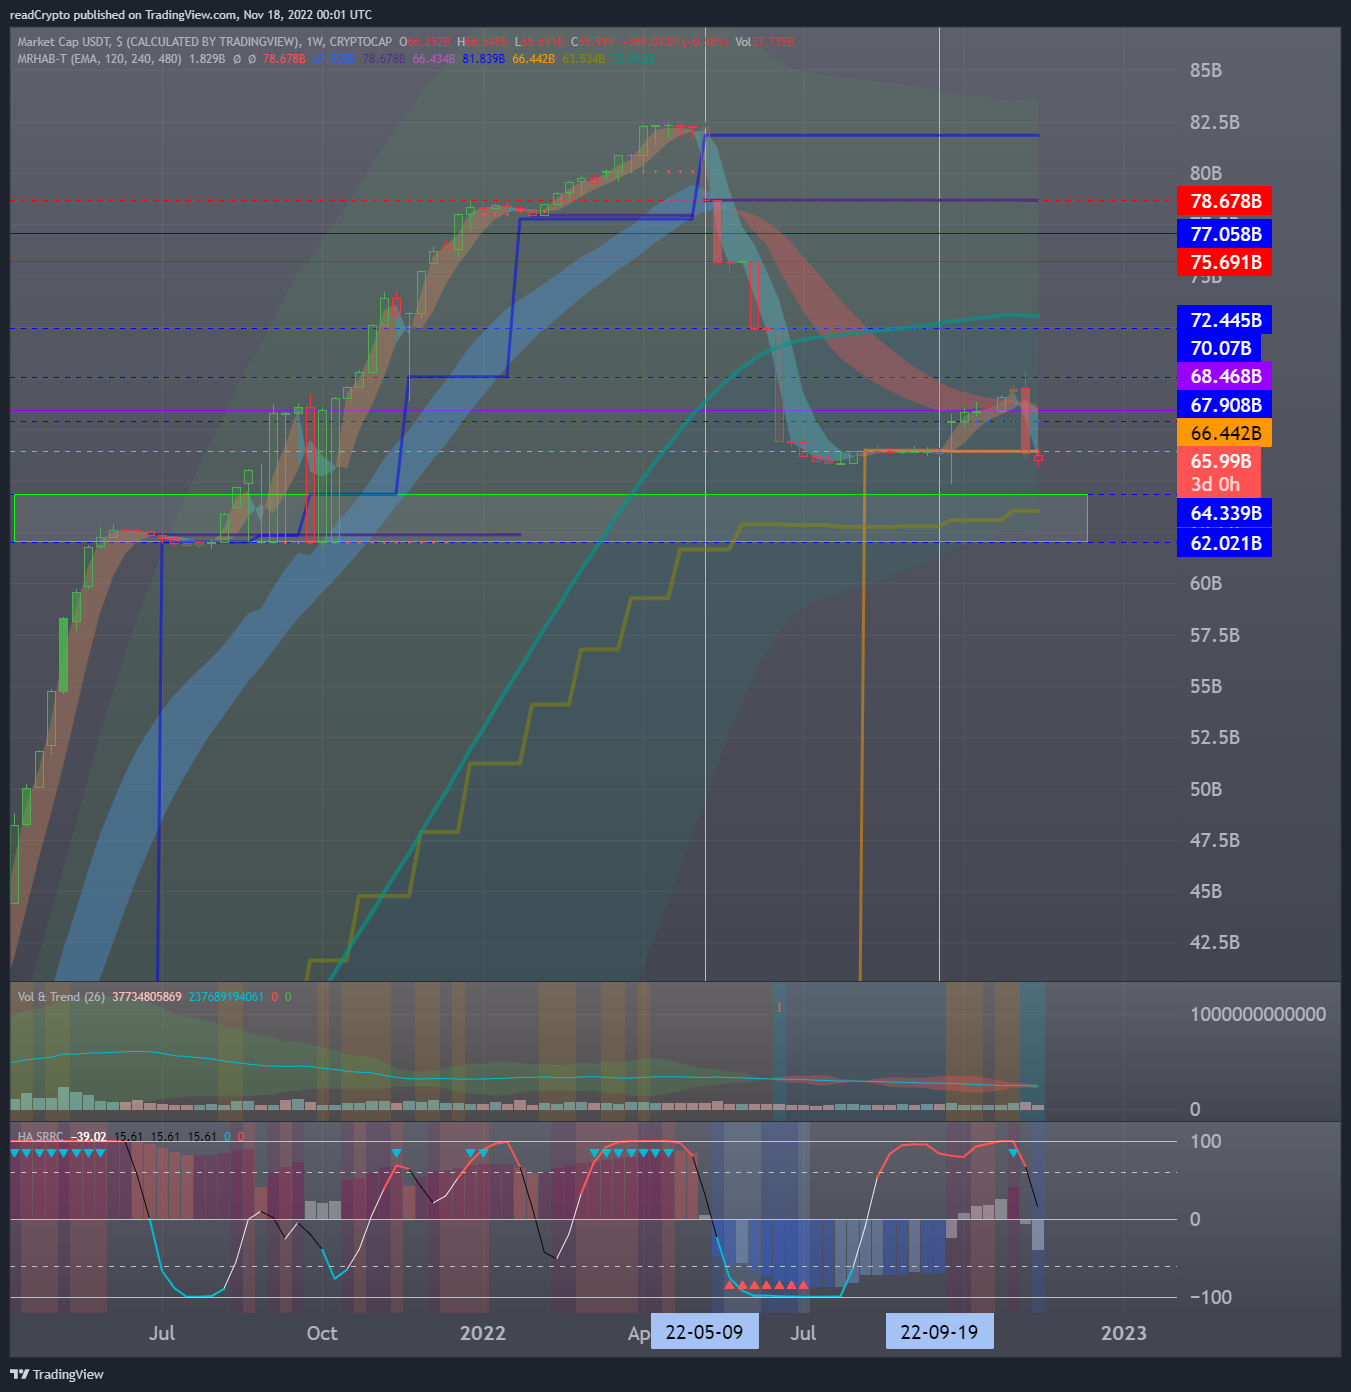1351x1392 pixels.
Task: Click the −100 tick on HA SRRC axis
Action: pos(1210,1297)
